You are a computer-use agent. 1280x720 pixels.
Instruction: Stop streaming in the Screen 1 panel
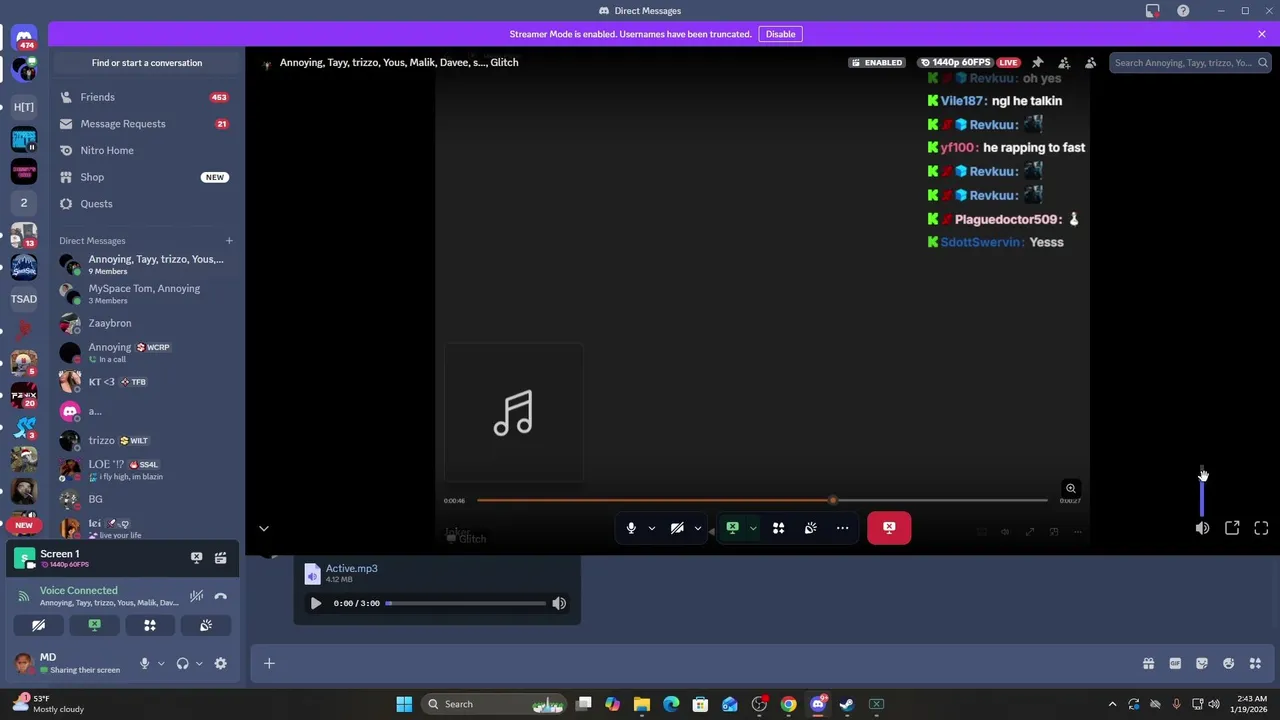pyautogui.click(x=196, y=558)
